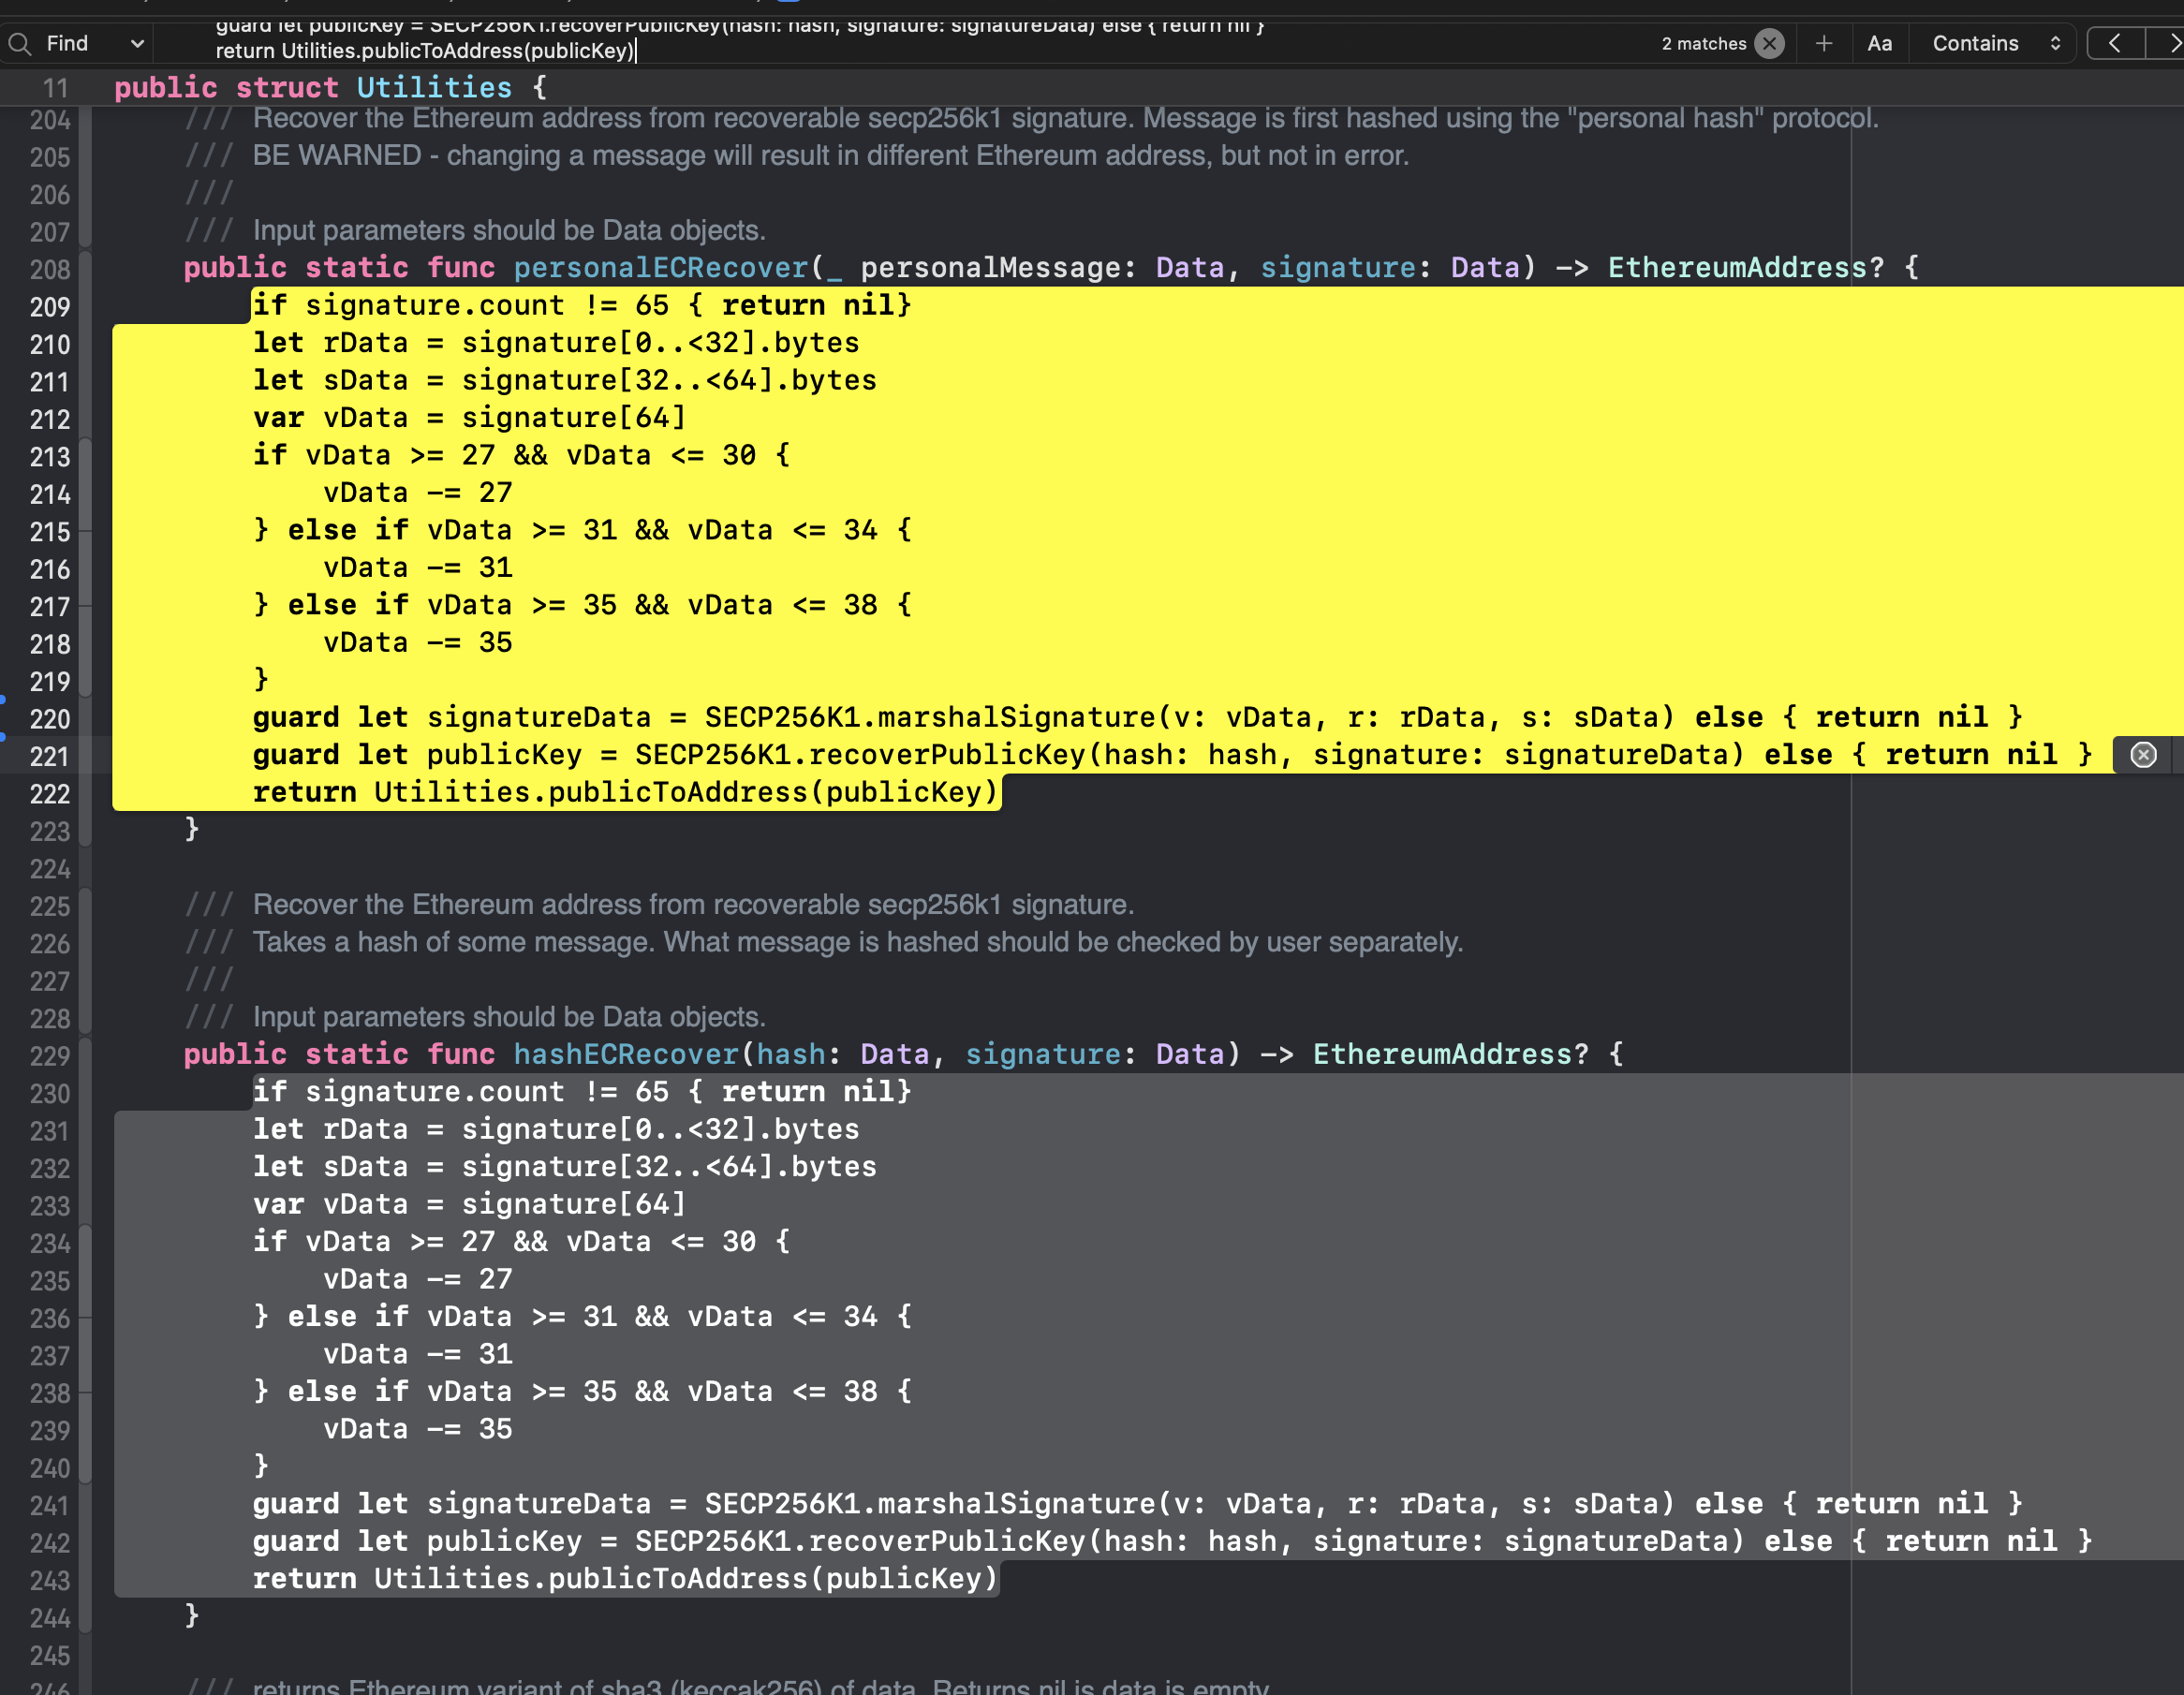
Task: Click the closing brace on line 244
Action: (x=192, y=1615)
